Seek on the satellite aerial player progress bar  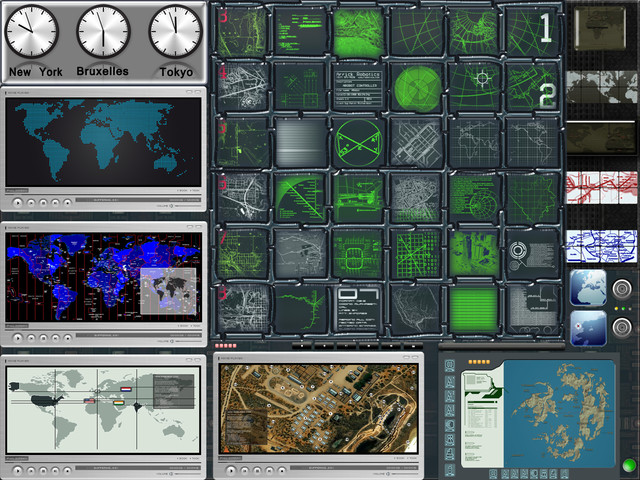point(353,468)
